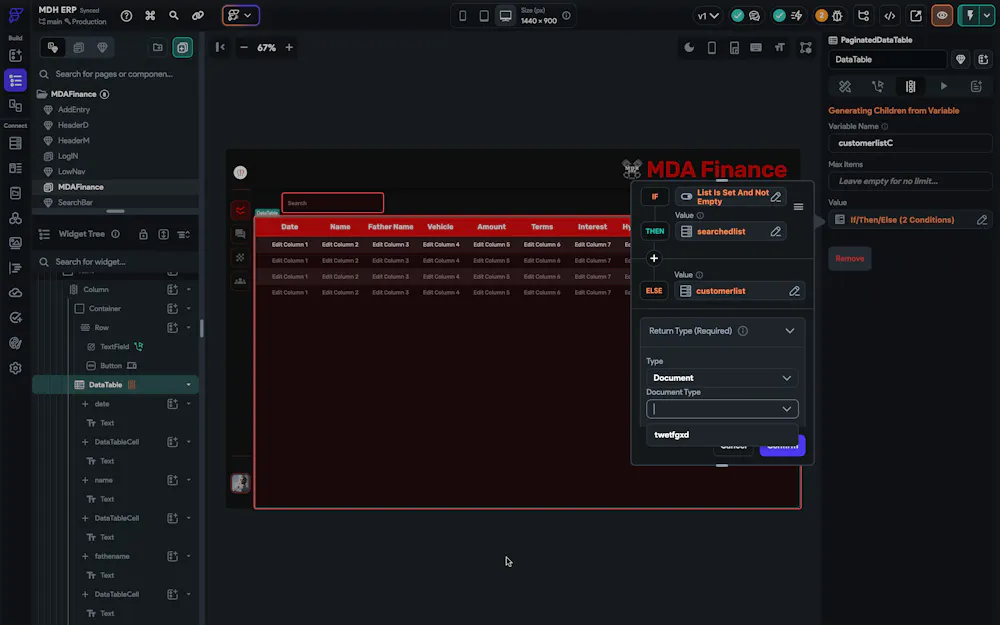Click the DataTable name field

pos(887,59)
